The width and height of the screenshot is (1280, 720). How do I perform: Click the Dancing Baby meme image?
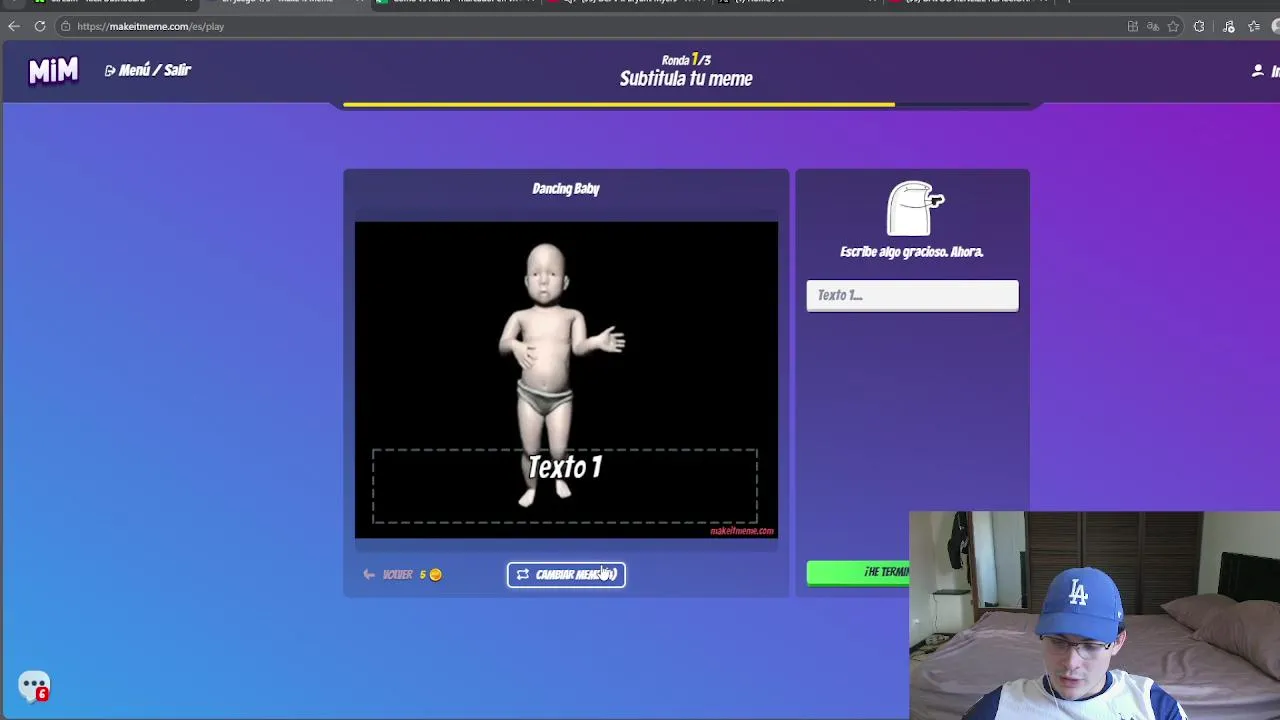click(566, 379)
